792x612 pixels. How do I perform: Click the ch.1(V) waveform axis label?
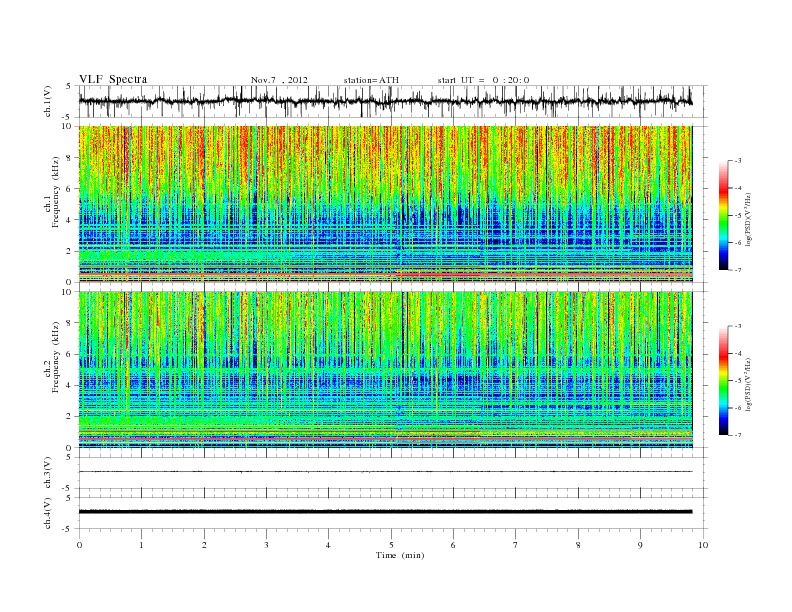pos(48,101)
